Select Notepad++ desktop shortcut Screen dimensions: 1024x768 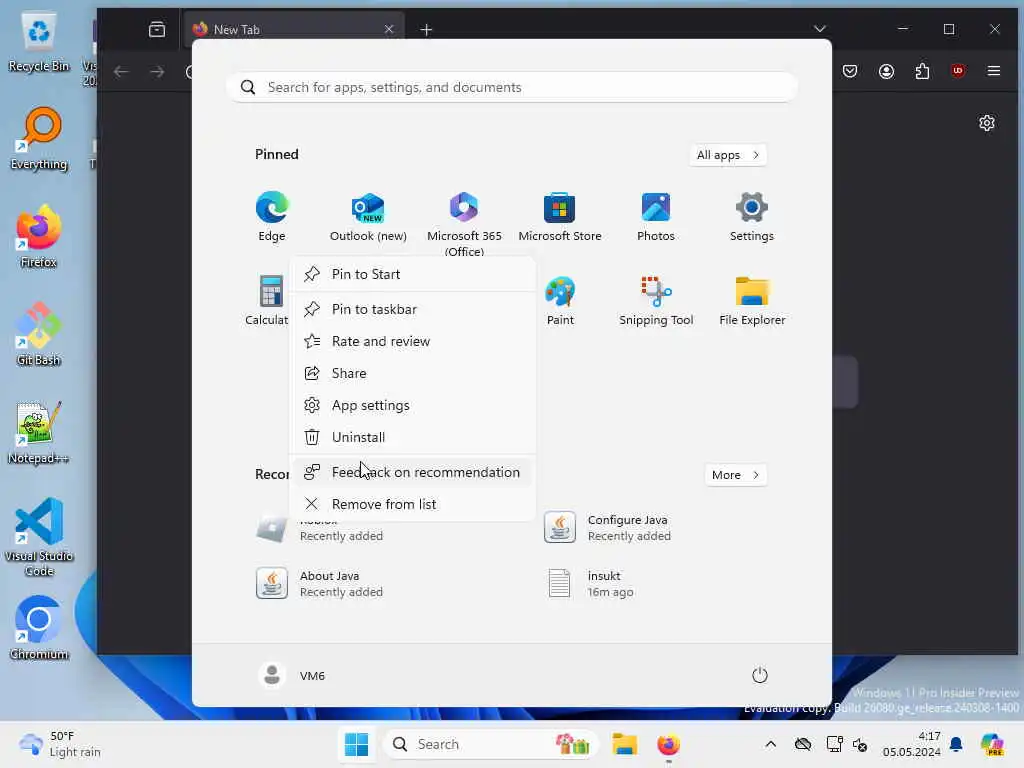click(x=39, y=432)
